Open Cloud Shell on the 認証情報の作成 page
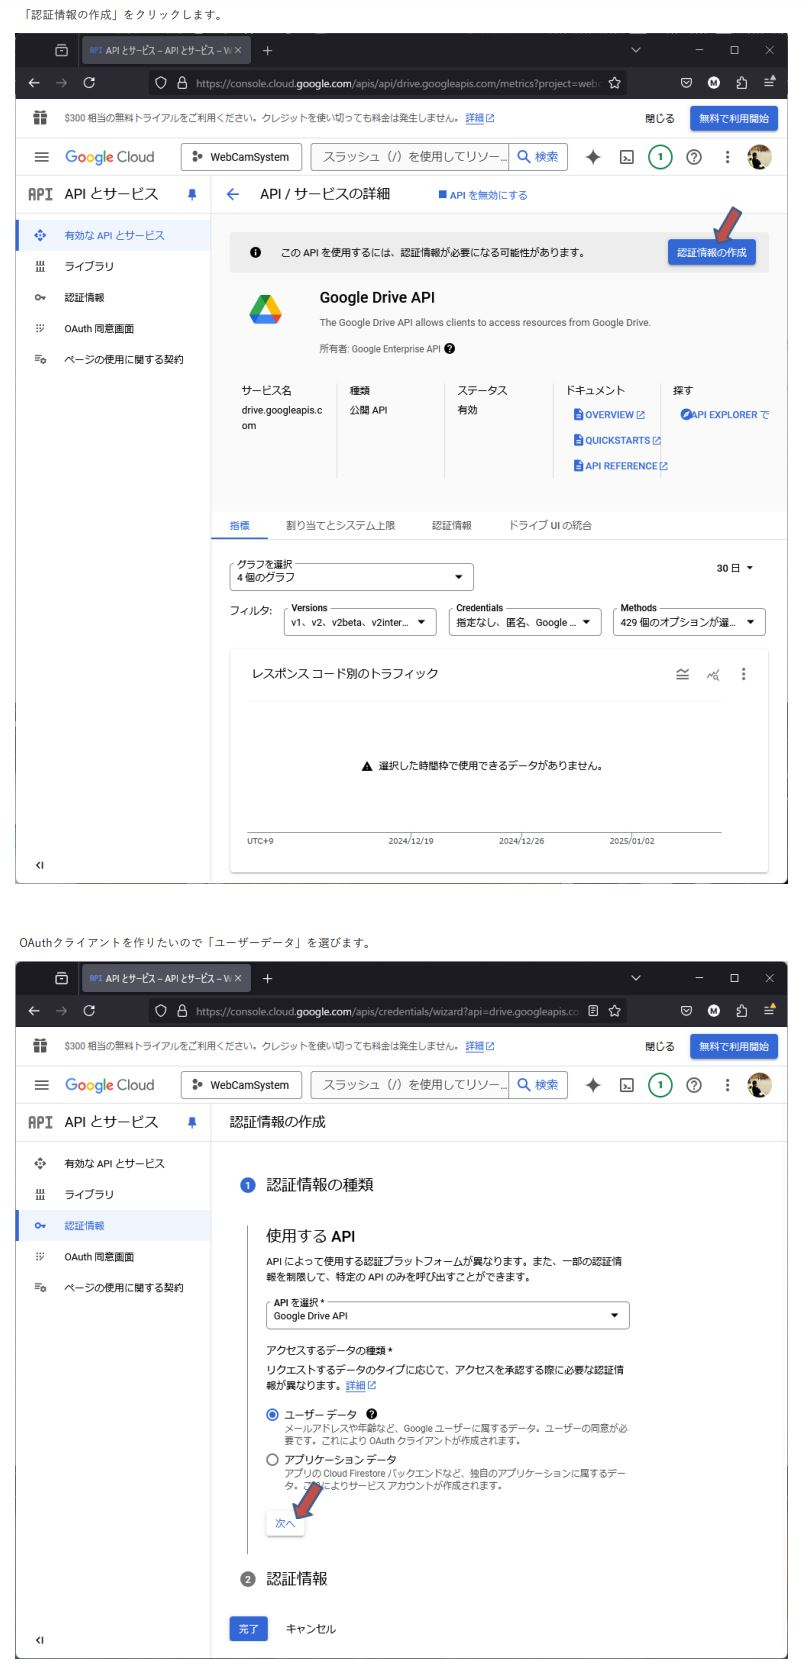The height and width of the screenshot is (1675, 807). tap(627, 1085)
